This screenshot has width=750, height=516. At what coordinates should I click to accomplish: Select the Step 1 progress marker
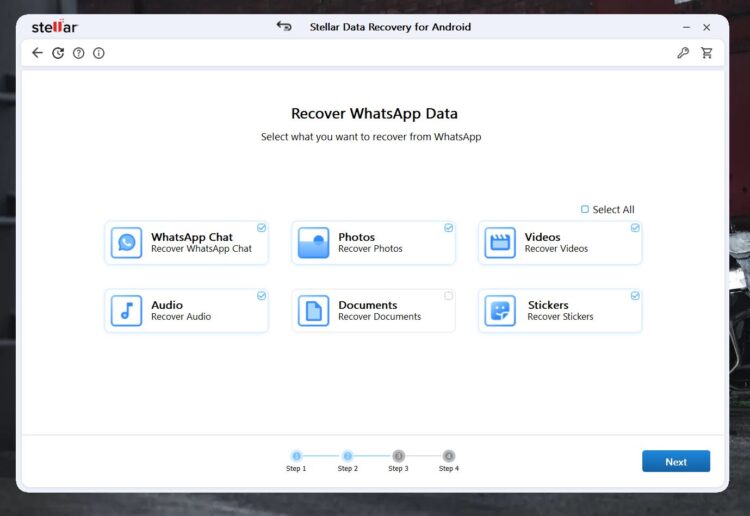(297, 456)
